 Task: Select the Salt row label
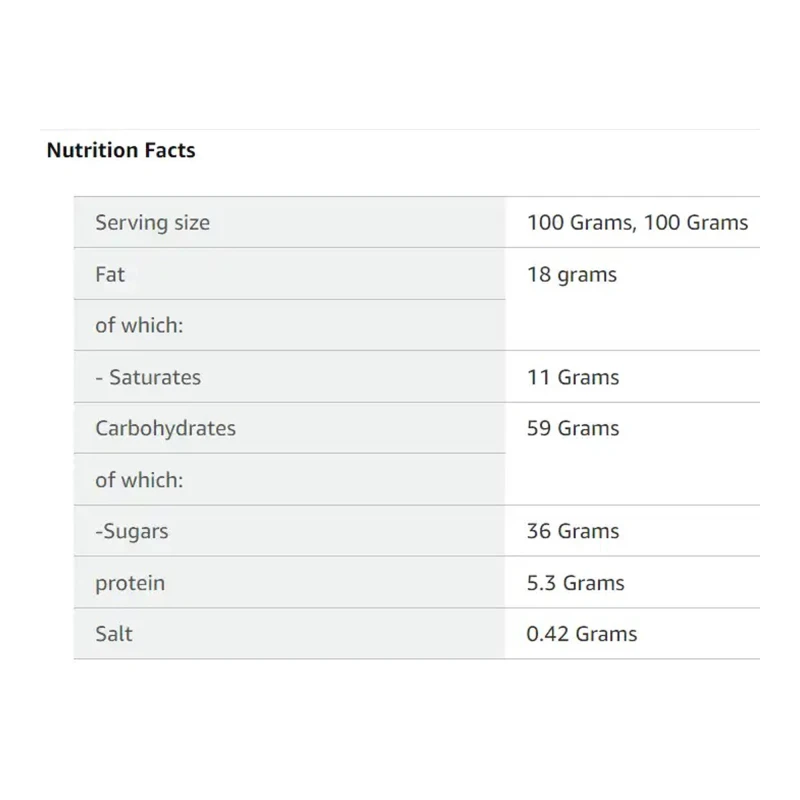coord(114,634)
